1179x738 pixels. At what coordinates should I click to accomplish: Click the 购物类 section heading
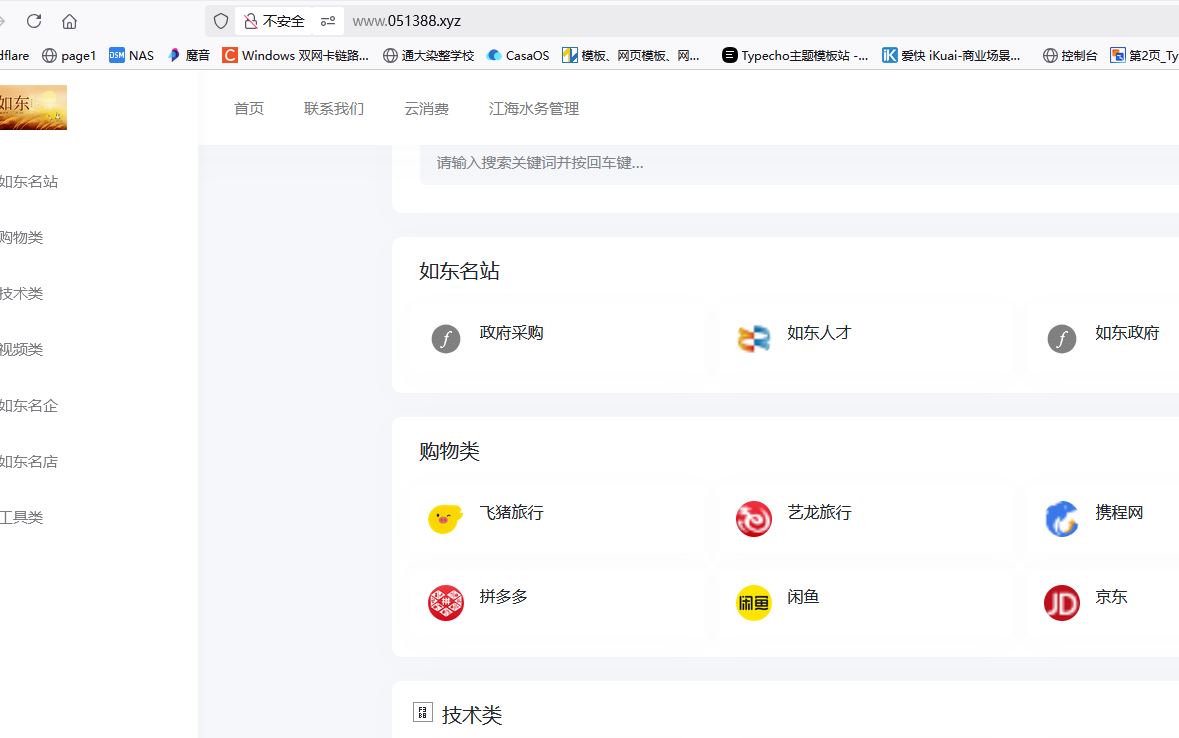tap(449, 451)
